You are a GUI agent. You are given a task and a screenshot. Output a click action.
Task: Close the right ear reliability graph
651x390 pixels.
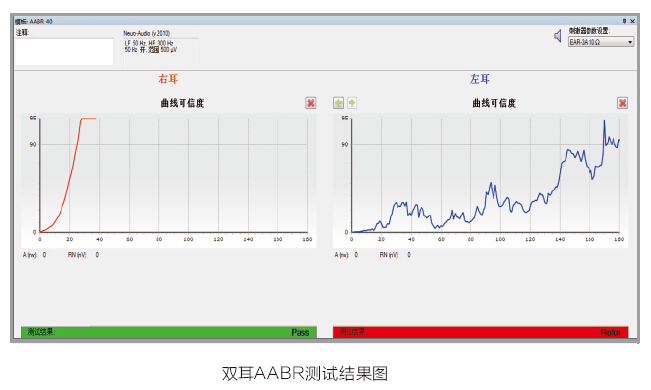pos(311,103)
